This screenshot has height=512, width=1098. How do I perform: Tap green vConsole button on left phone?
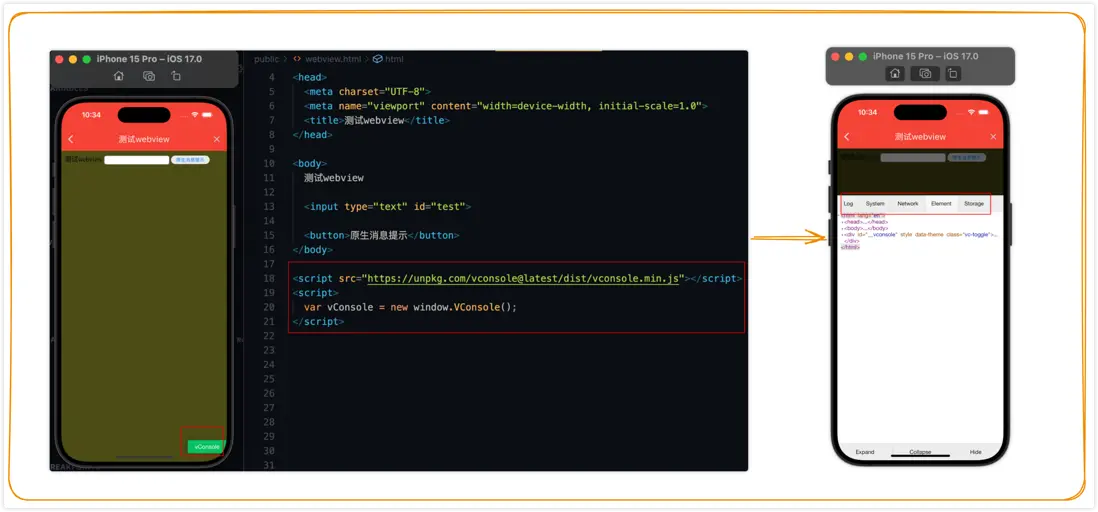[207, 446]
